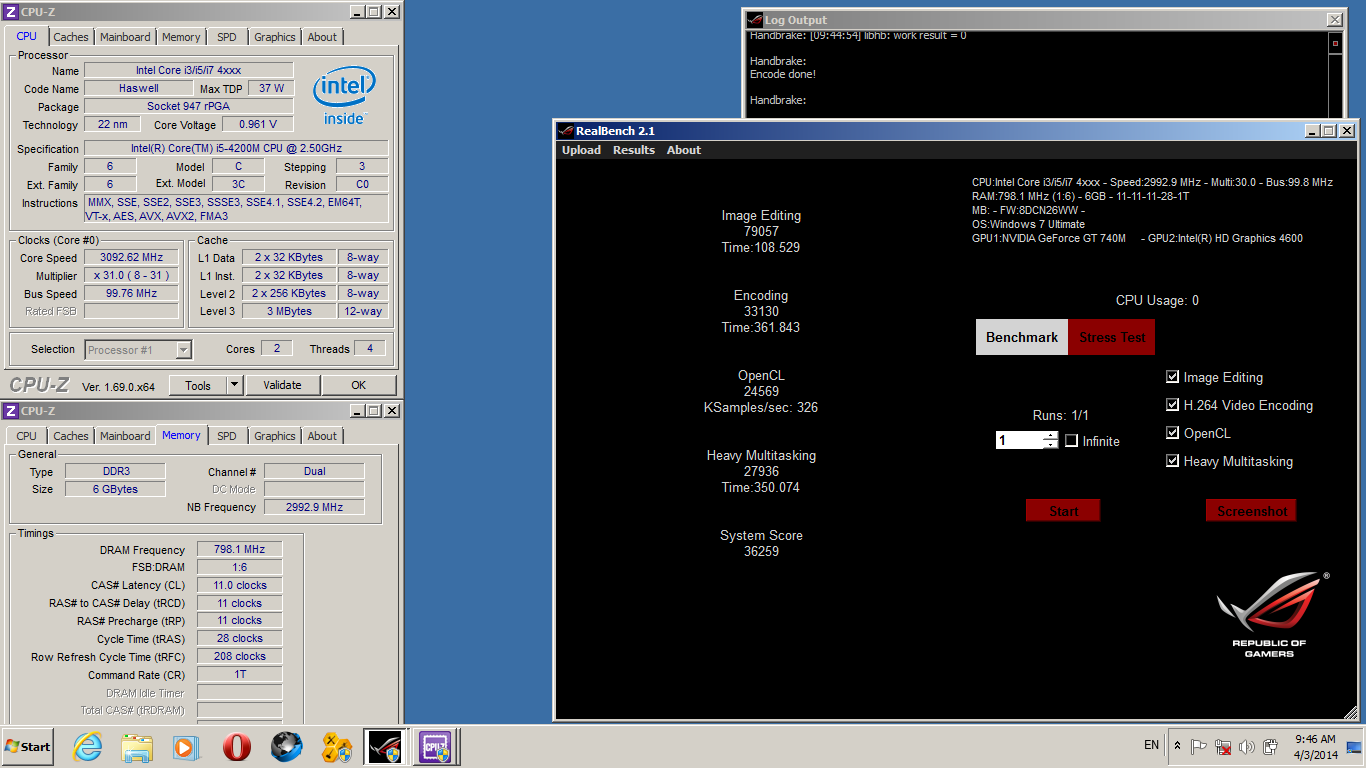
Task: Switch to the RealBench ROG taskbar icon
Action: pos(385,747)
